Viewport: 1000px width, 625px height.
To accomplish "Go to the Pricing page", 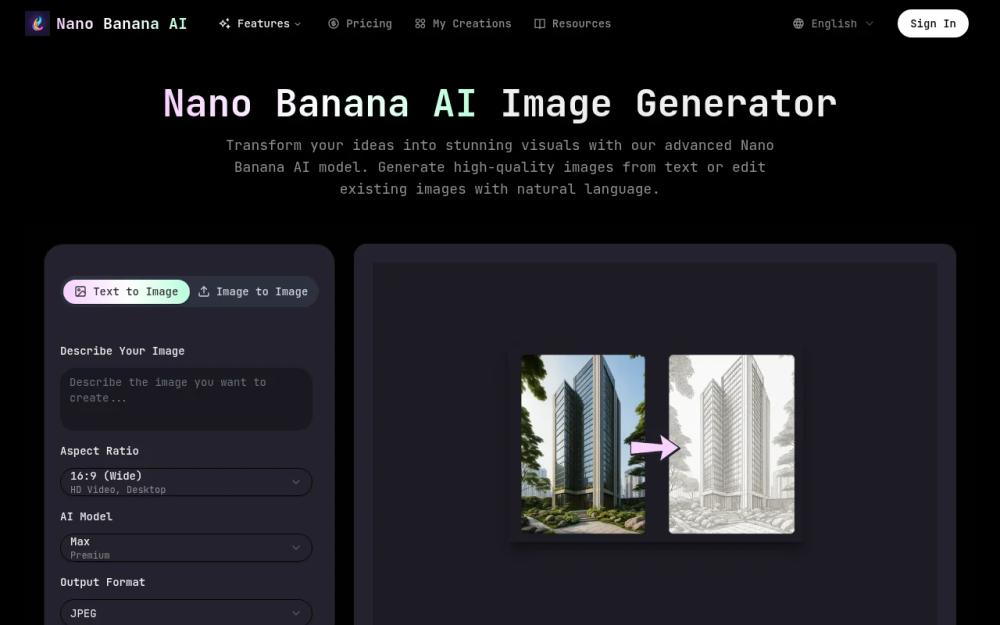I will coord(360,24).
